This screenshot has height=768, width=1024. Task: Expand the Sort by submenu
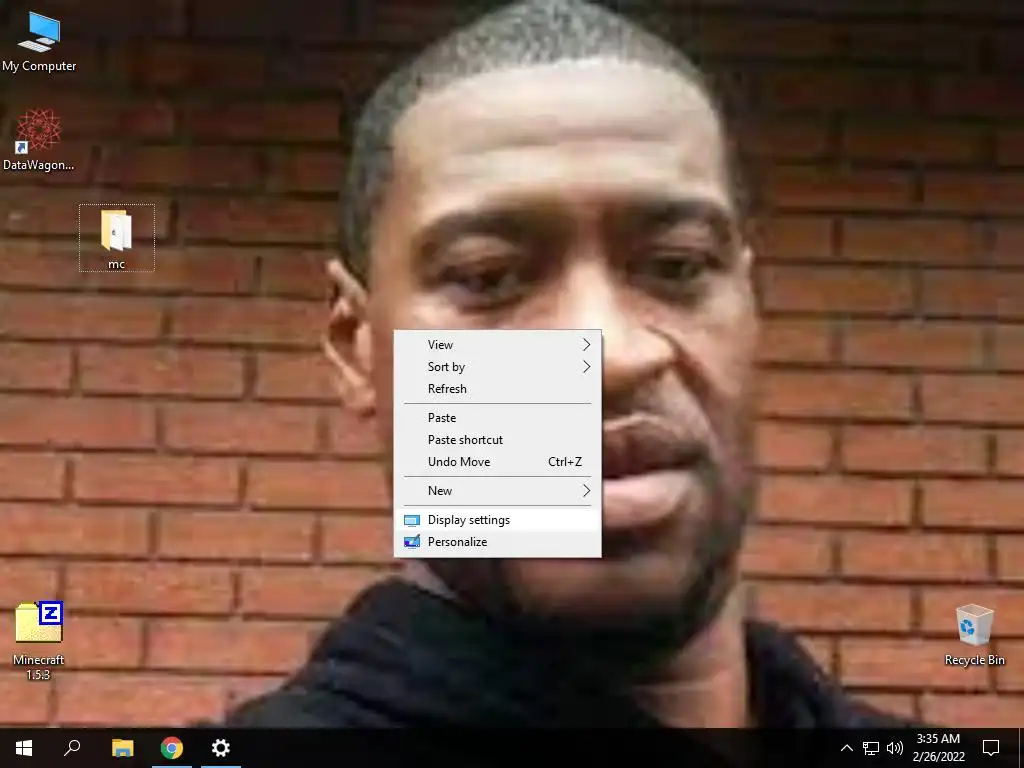(498, 367)
